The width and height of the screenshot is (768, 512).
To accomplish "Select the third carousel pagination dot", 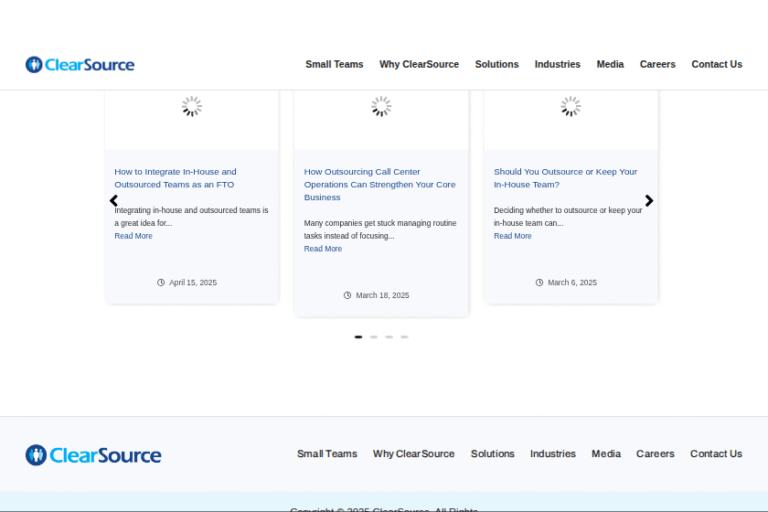I will (x=389, y=337).
